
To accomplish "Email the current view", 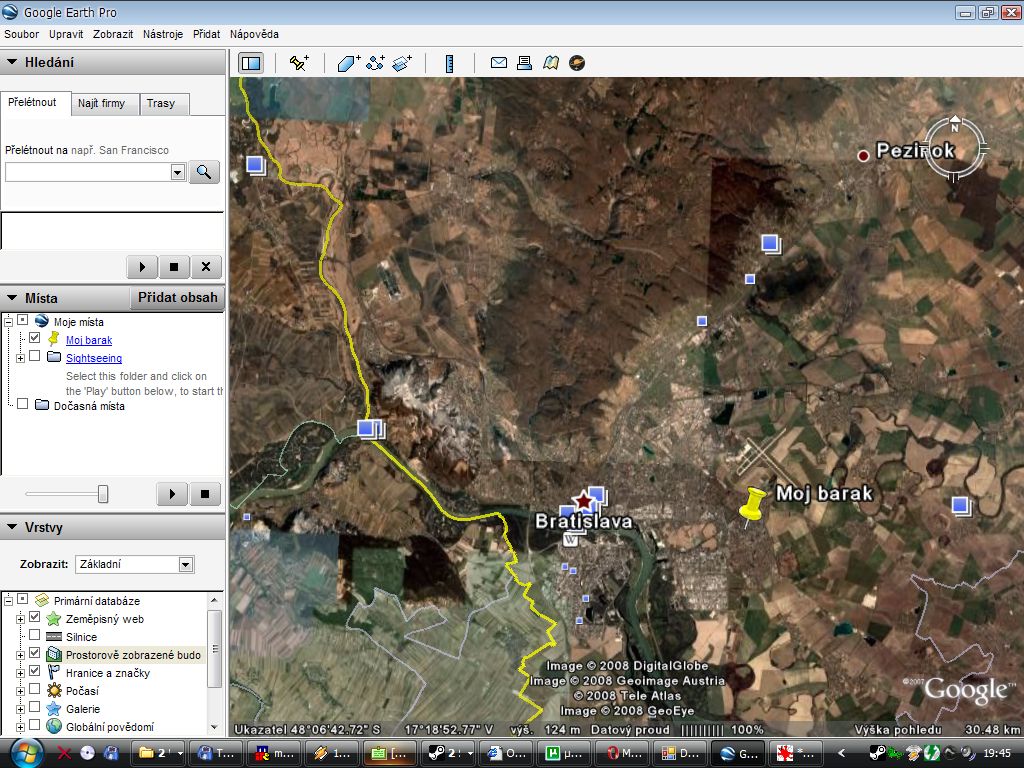I will point(499,63).
